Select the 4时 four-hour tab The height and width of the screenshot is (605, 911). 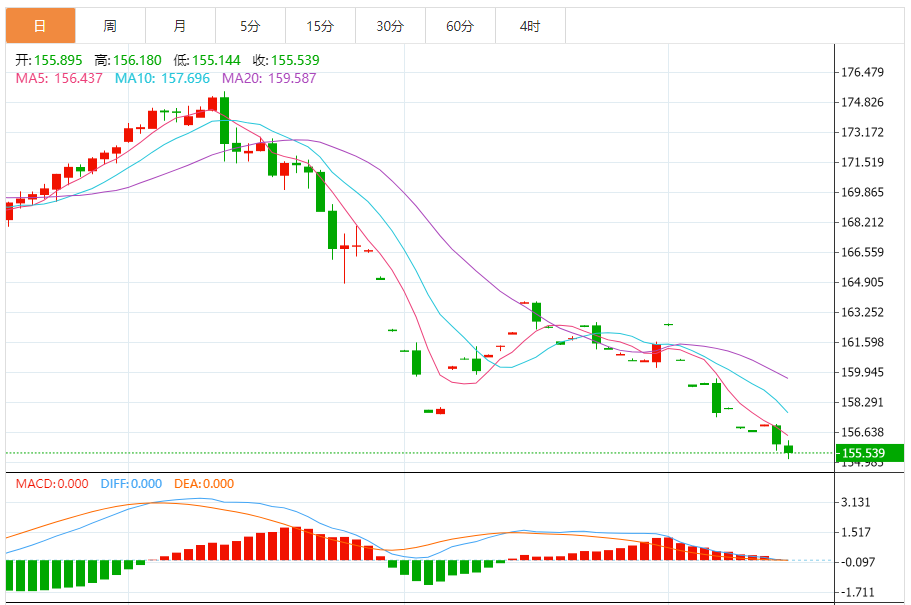tap(530, 26)
